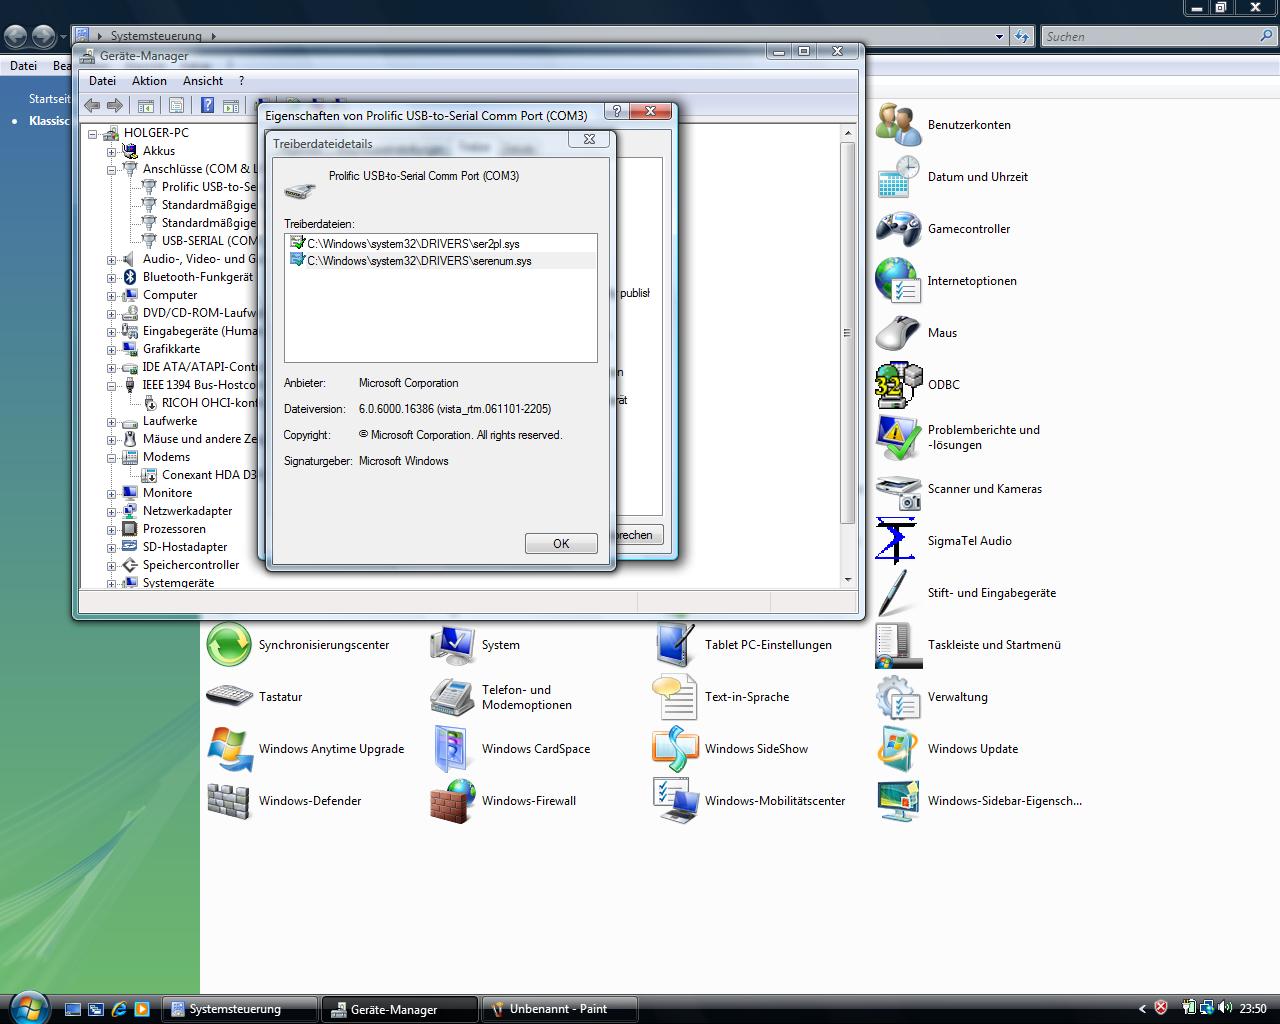The image size is (1280, 1024).
Task: Collapse Anschlüsse (COM & LPT) node
Action: coord(112,169)
